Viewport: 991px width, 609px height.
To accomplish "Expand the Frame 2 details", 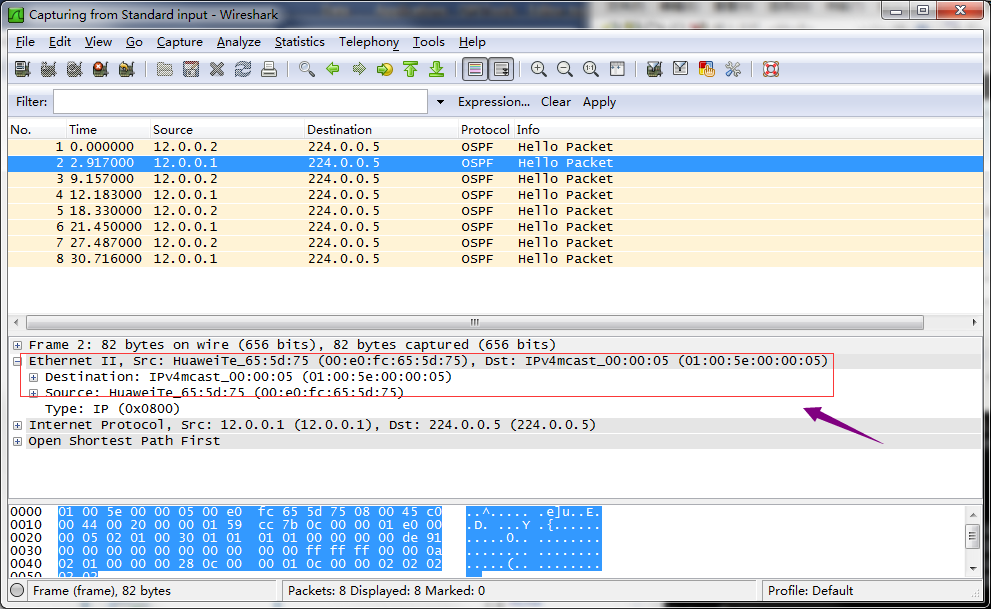I will click(18, 346).
